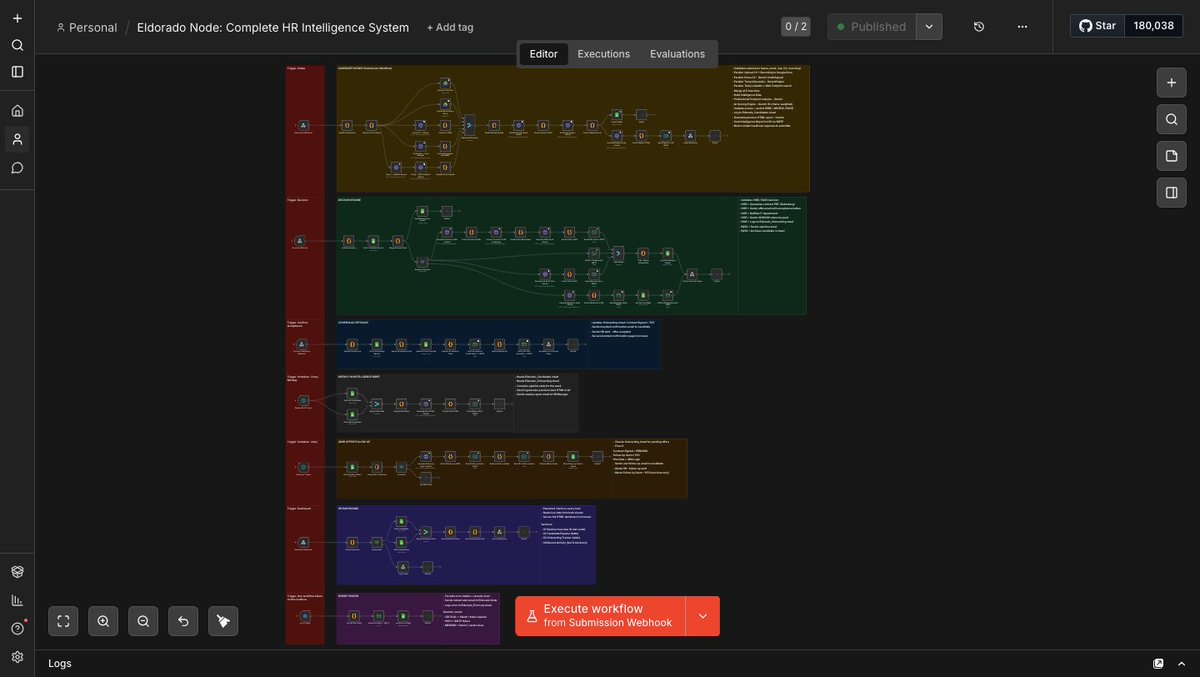1200x677 pixels.
Task: Select the Trigger: Dashboard webhook node
Action: [x=301, y=543]
